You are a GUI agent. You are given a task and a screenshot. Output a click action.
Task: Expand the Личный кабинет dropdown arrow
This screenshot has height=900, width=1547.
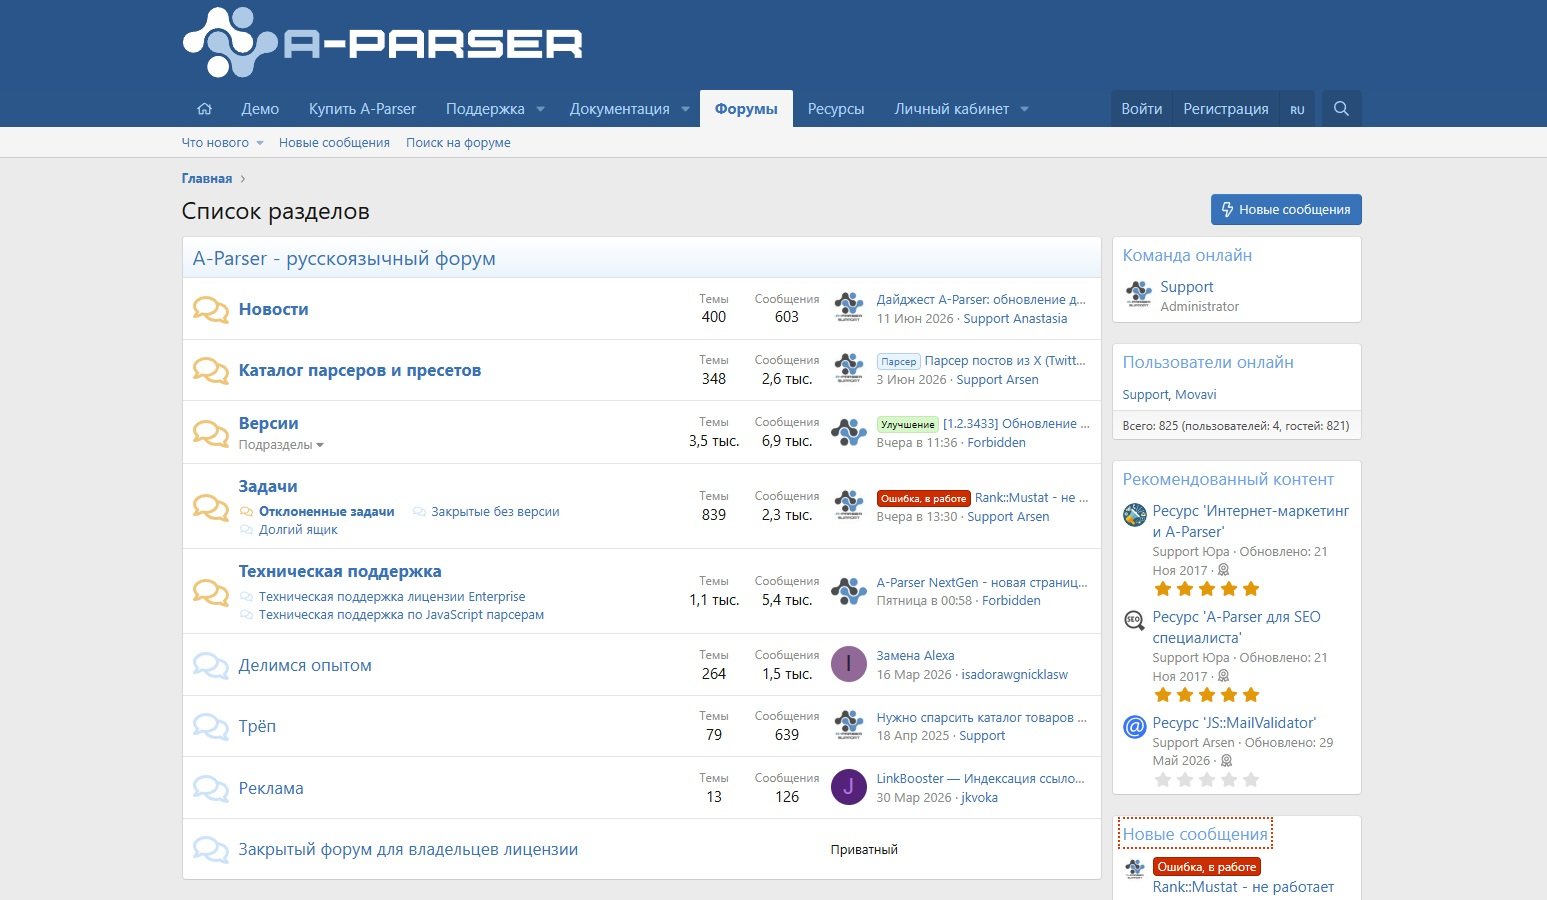[x=1024, y=109]
